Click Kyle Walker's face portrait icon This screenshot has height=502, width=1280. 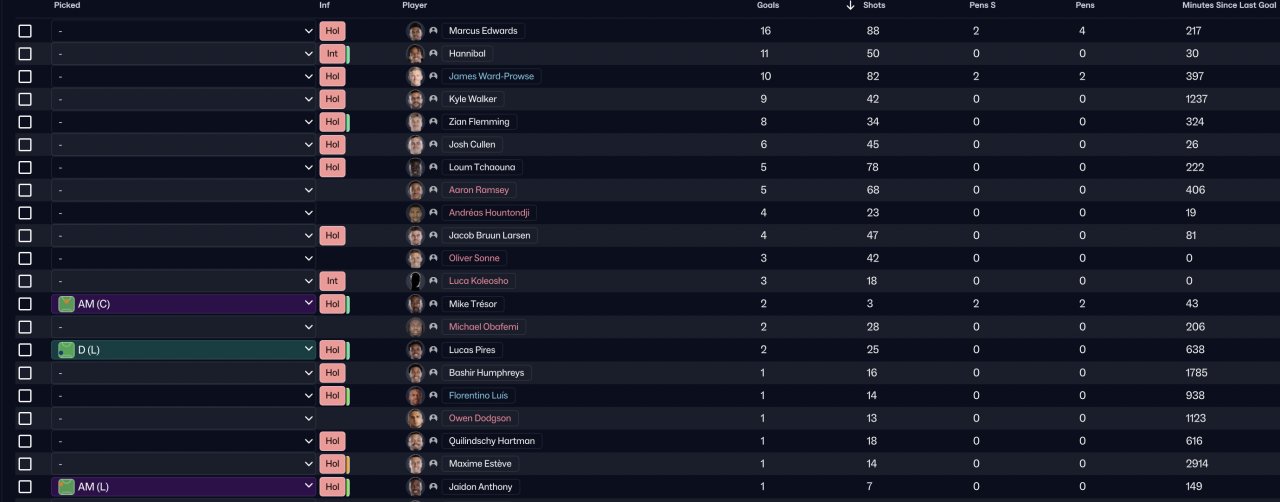[415, 99]
